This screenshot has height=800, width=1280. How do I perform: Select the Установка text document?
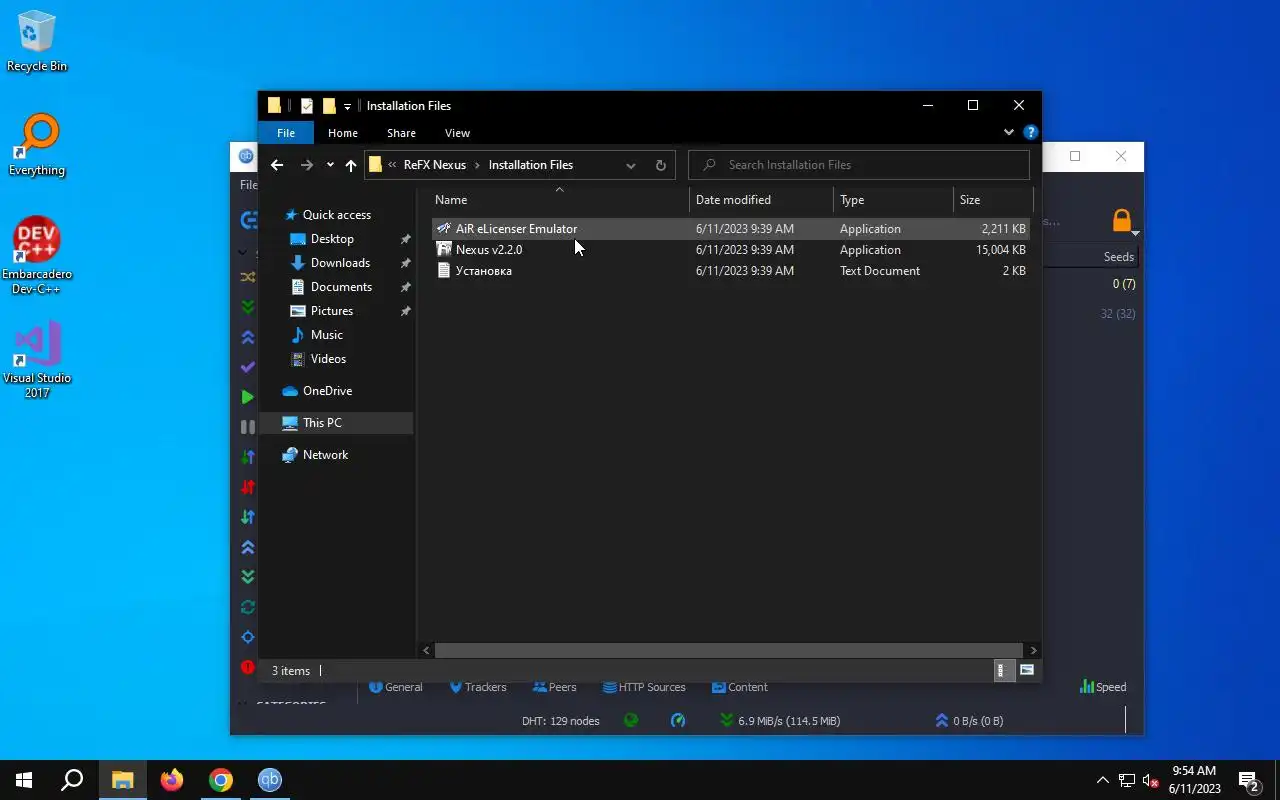point(730,271)
